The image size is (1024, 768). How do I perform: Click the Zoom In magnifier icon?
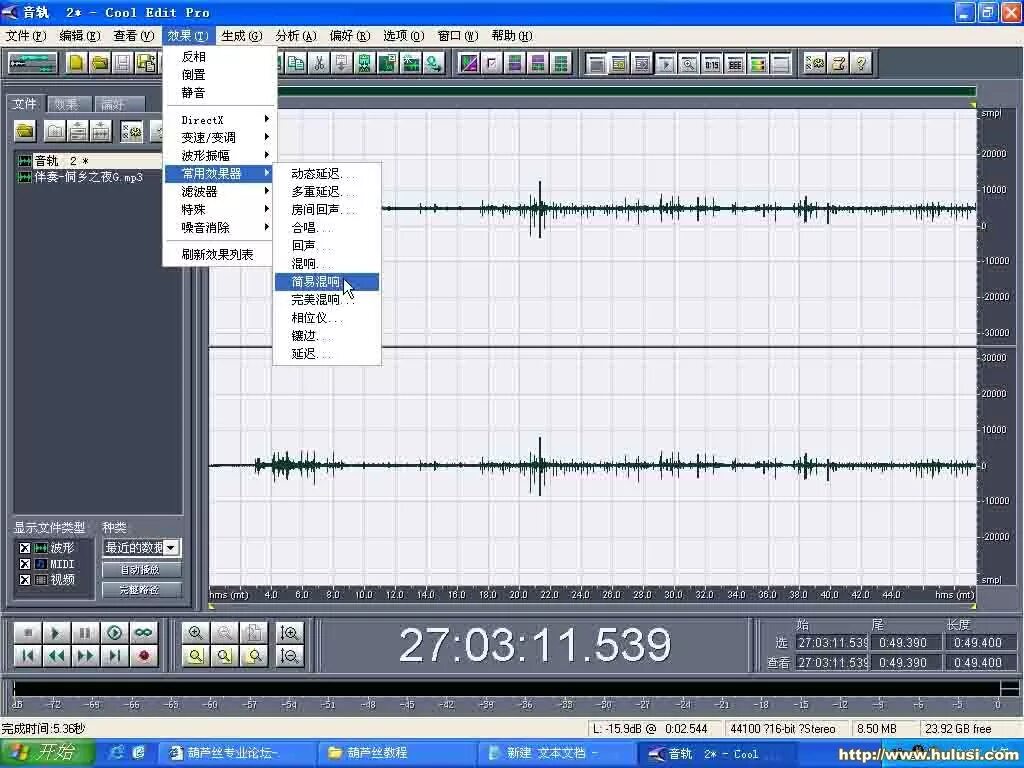[x=196, y=632]
